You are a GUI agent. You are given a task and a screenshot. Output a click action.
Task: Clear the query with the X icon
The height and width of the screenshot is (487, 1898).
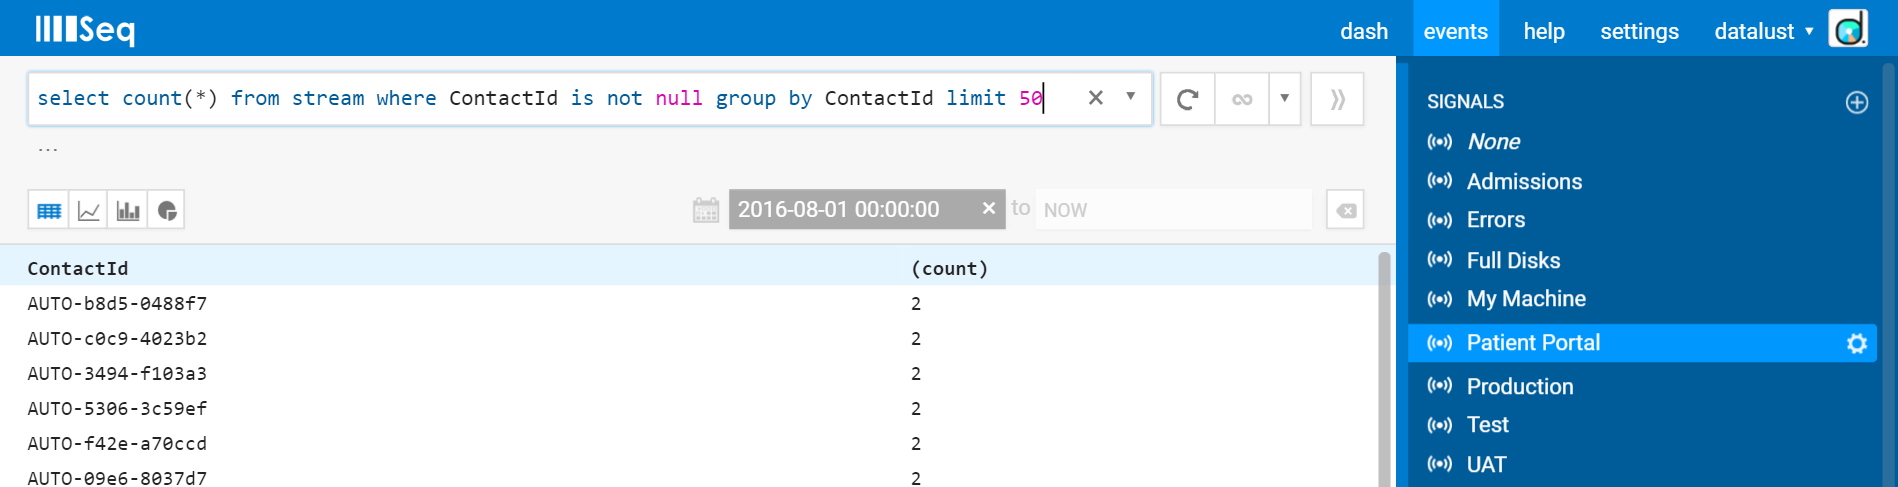click(1095, 98)
